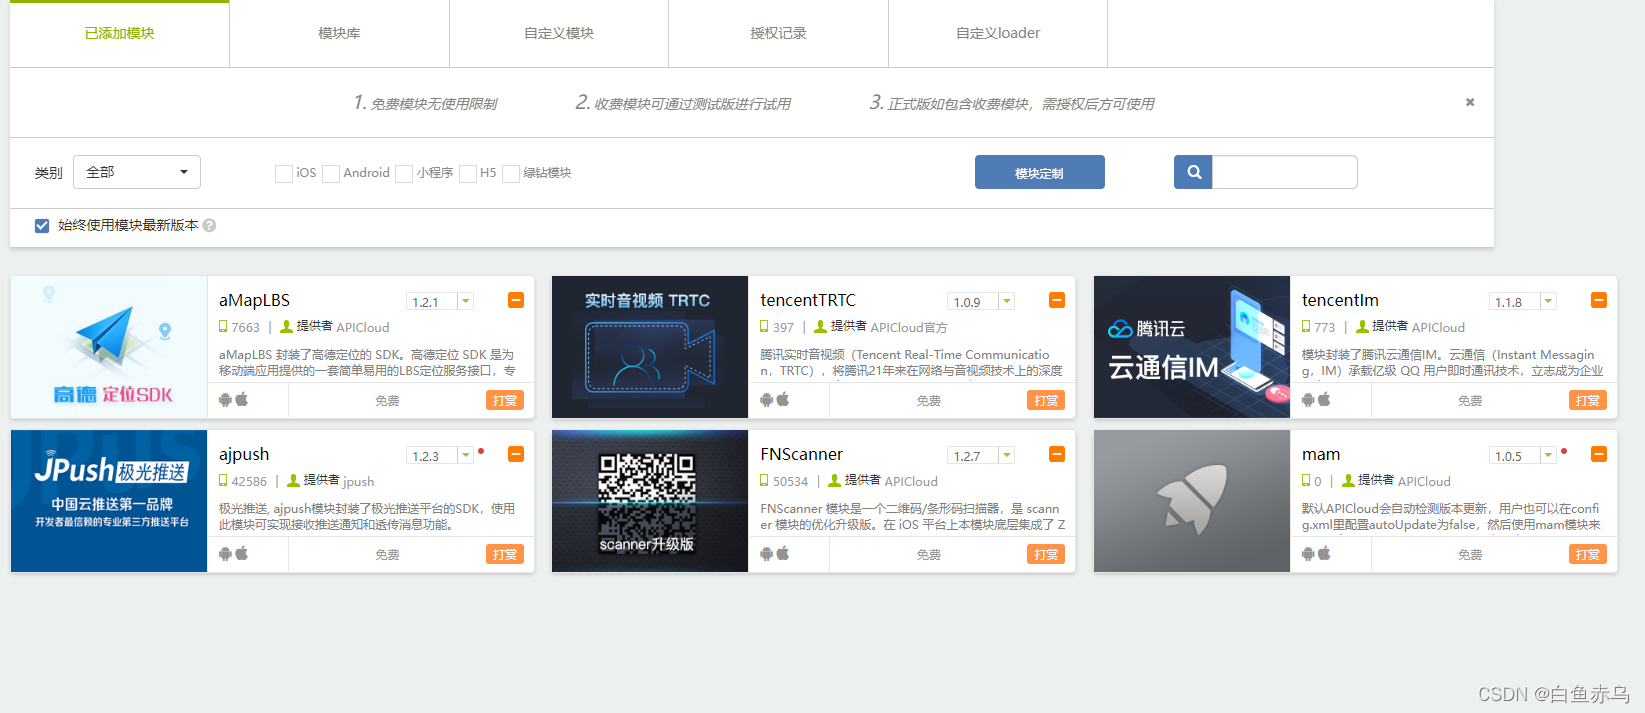Click 打赏 button on tencentTRTC card

[x=1046, y=400]
